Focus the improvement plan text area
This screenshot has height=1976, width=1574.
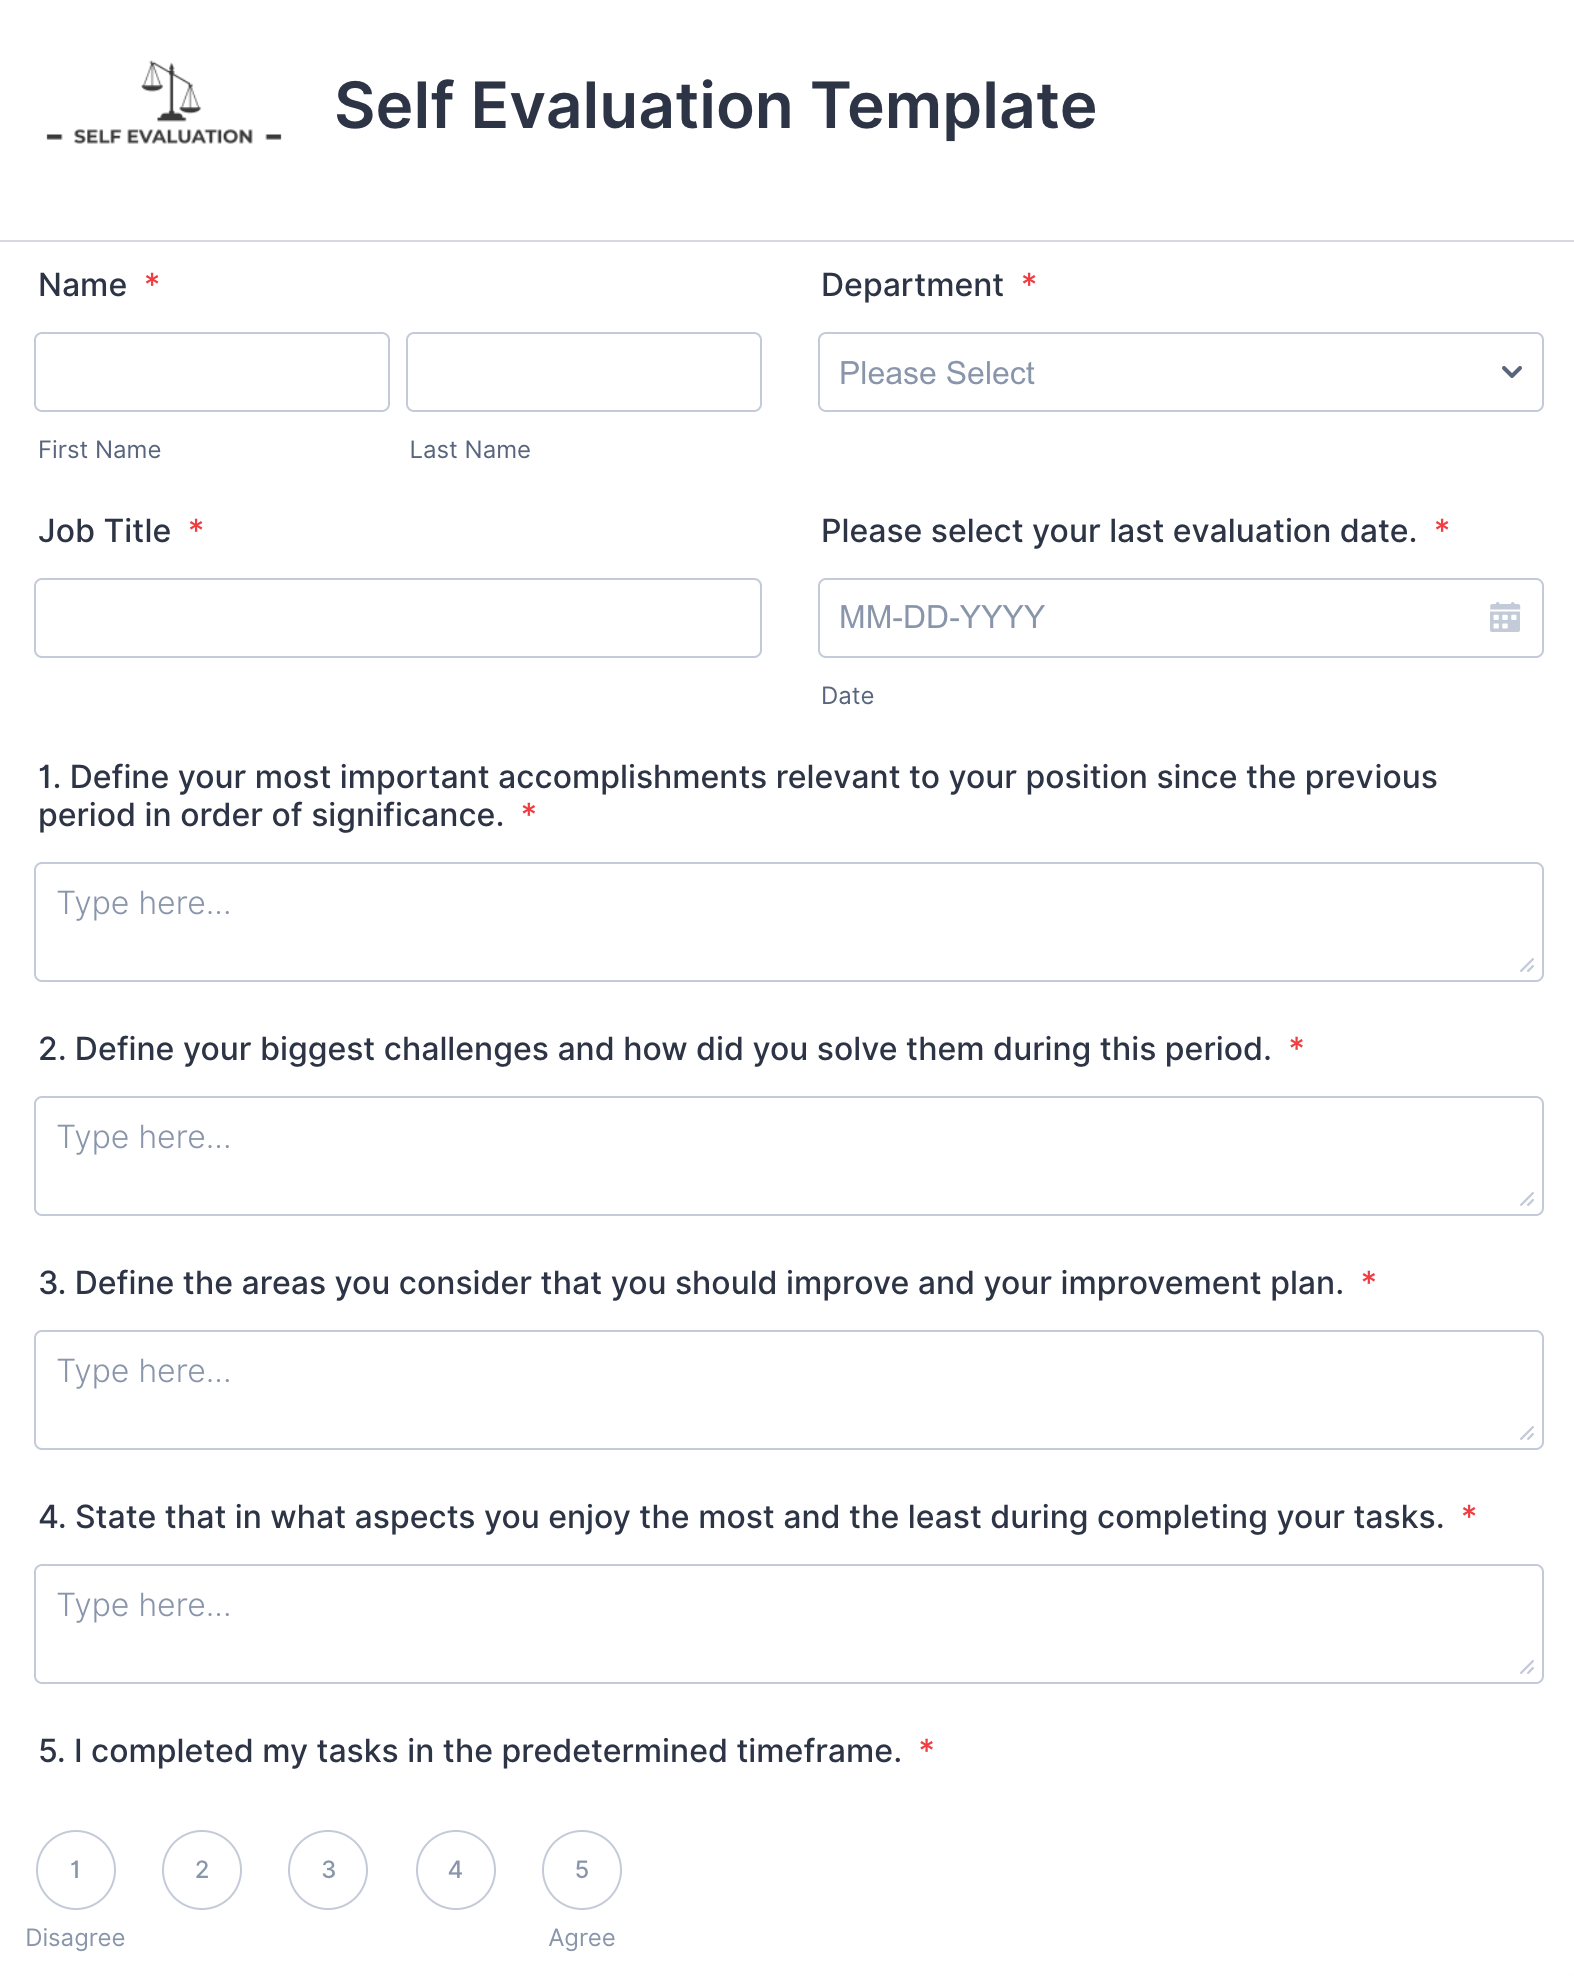[788, 1390]
